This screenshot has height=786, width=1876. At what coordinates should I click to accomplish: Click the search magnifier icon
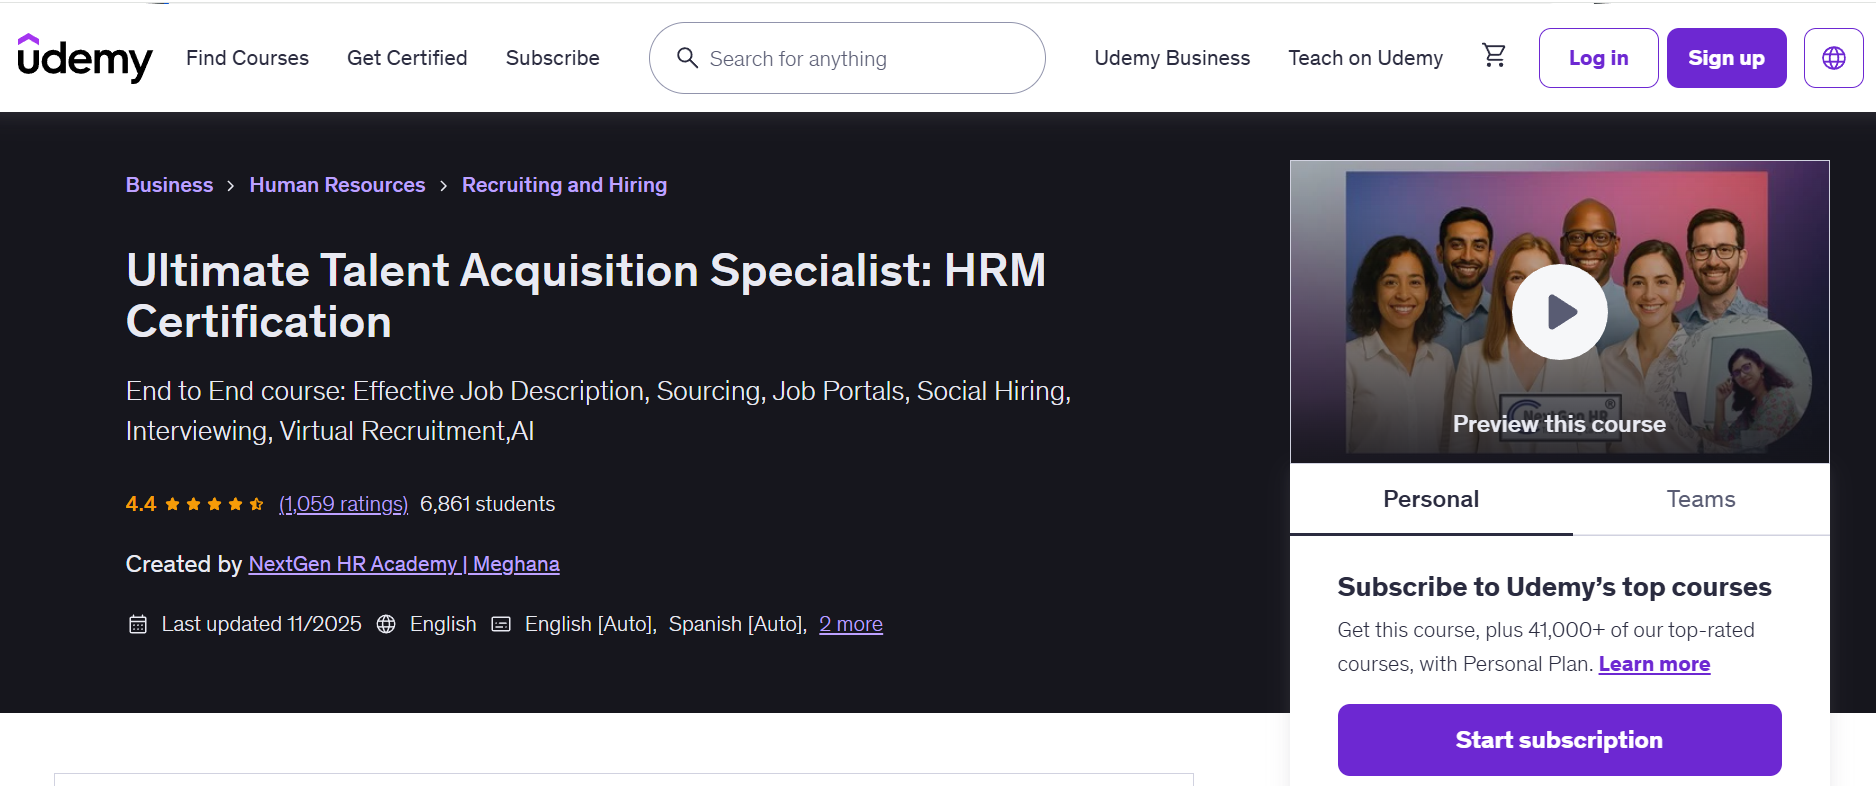pos(687,58)
